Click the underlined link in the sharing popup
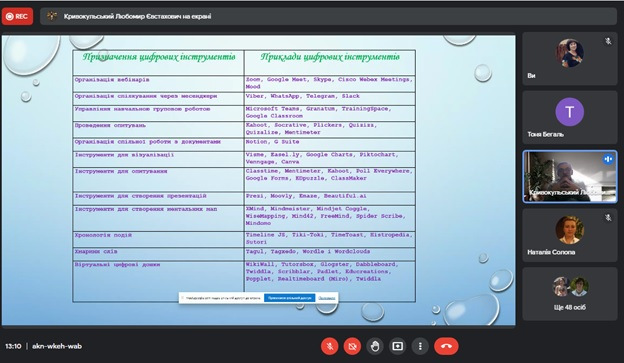Image resolution: width=624 pixels, height=363 pixels. tap(326, 298)
